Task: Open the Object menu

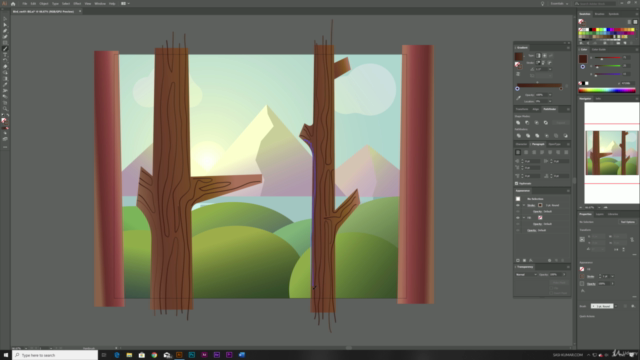Action: [x=44, y=4]
